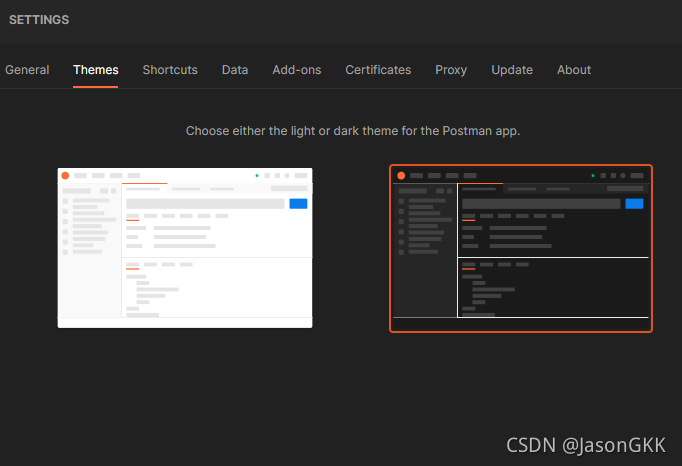Screen dimensions: 682x466
Task: Open the Update tab
Action: [512, 70]
